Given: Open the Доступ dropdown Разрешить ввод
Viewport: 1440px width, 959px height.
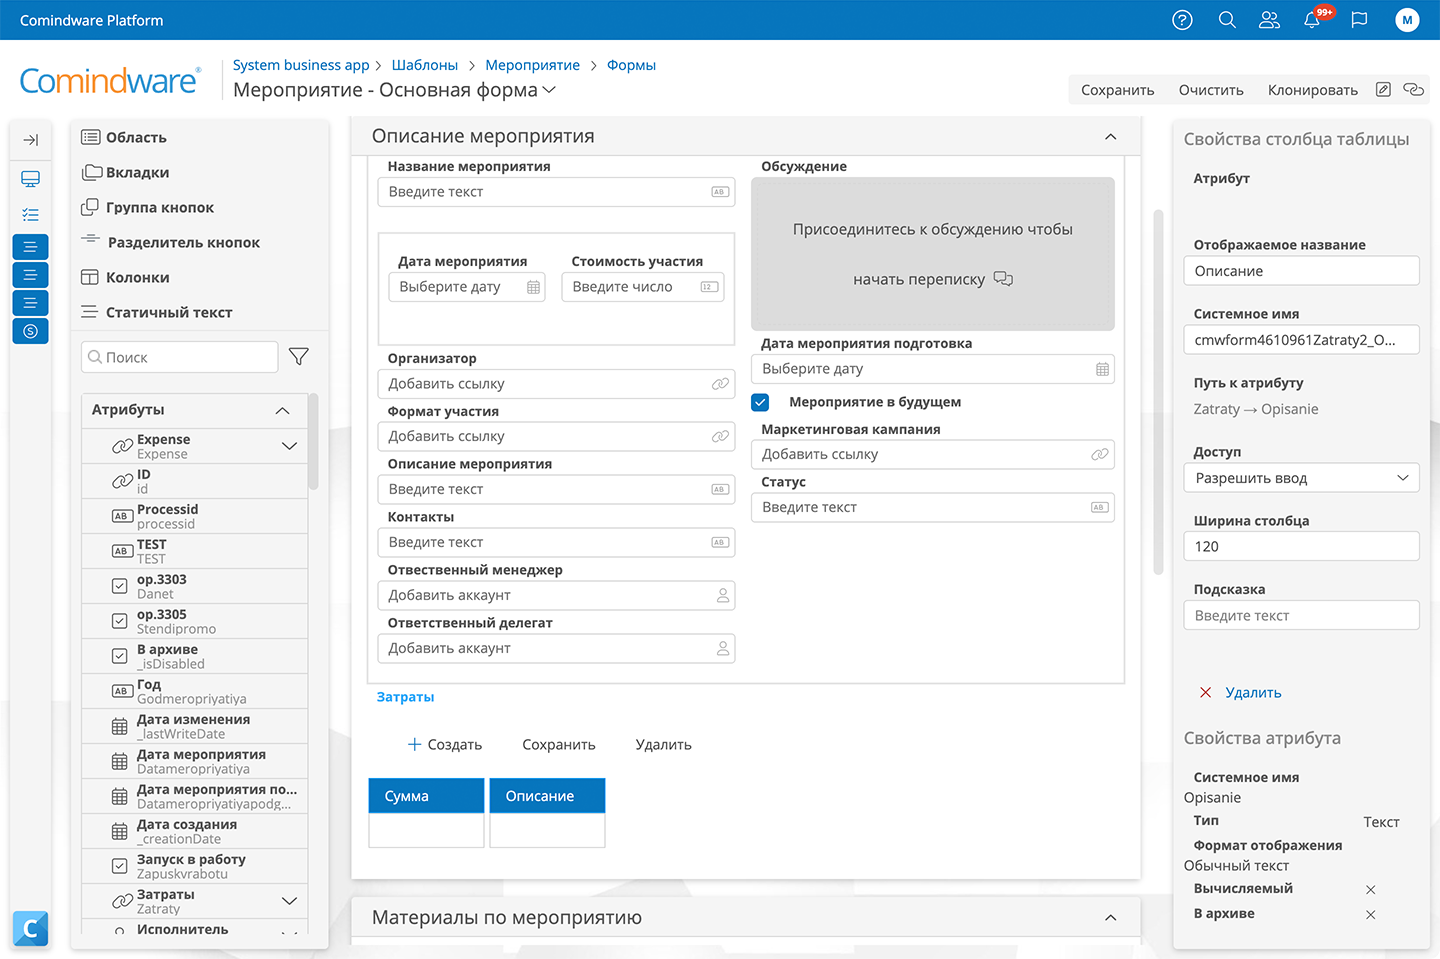Looking at the screenshot, I should 1301,478.
